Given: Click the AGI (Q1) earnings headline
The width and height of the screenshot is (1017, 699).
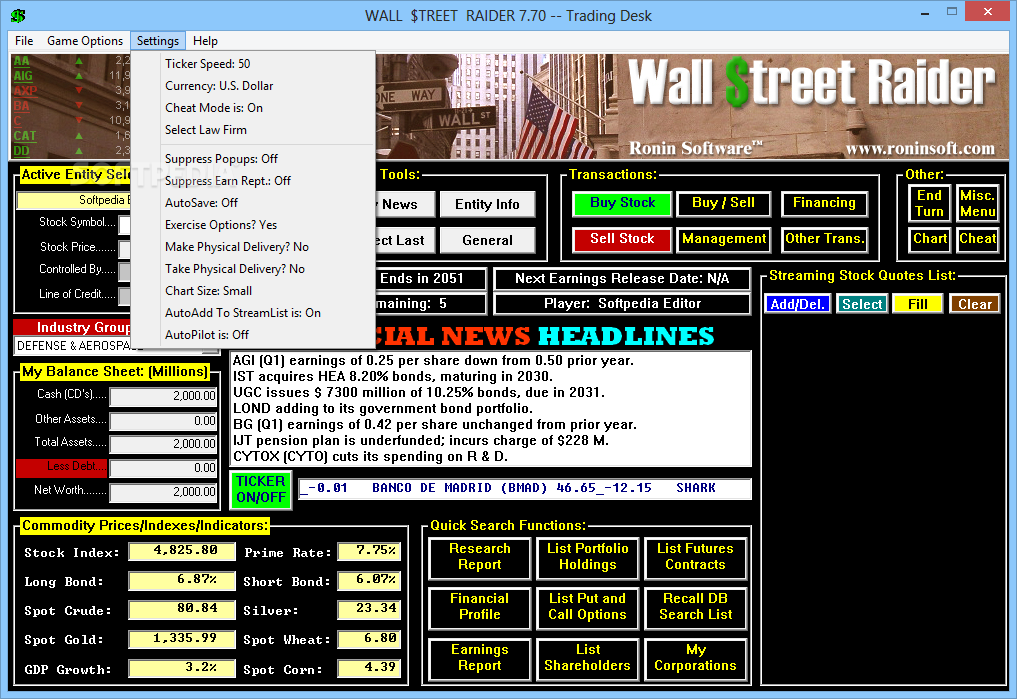Looking at the screenshot, I should (433, 361).
